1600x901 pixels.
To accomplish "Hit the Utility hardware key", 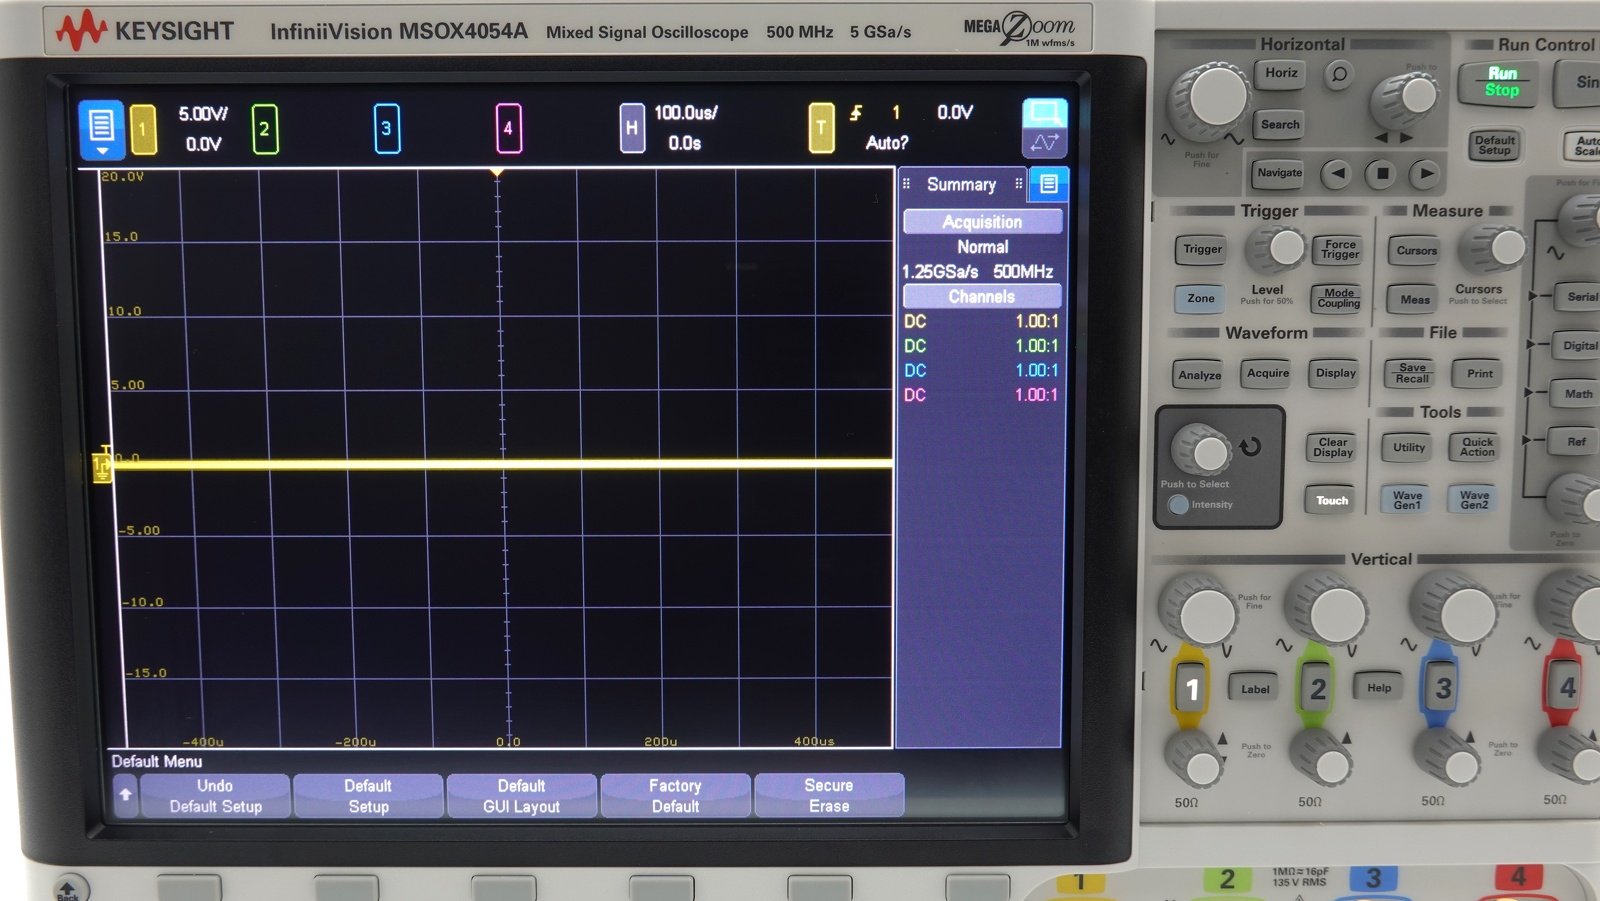I will pos(1408,448).
